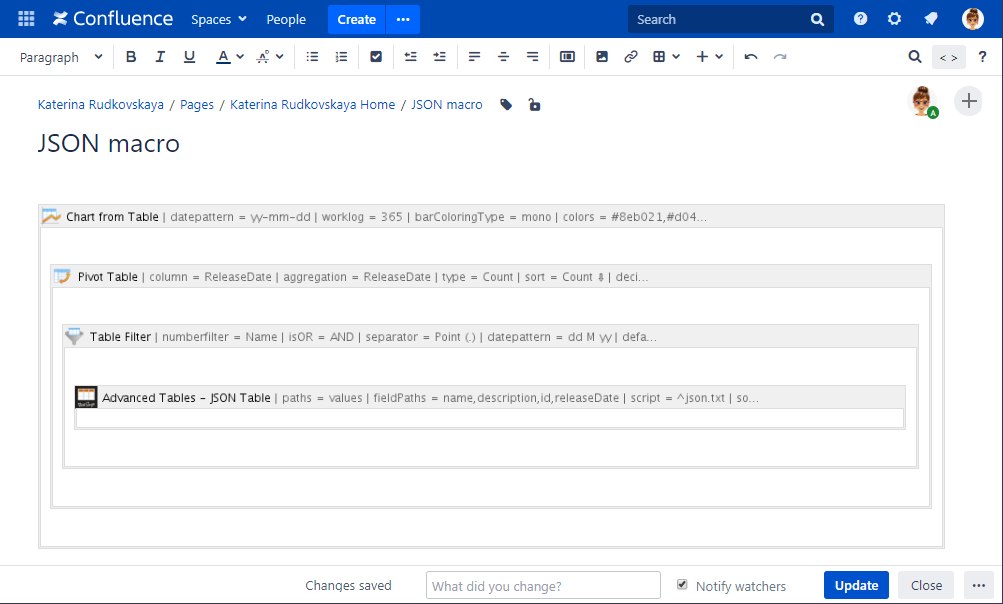This screenshot has height=604, width=1003.
Task: Toggle bold formatting
Action: [131, 57]
